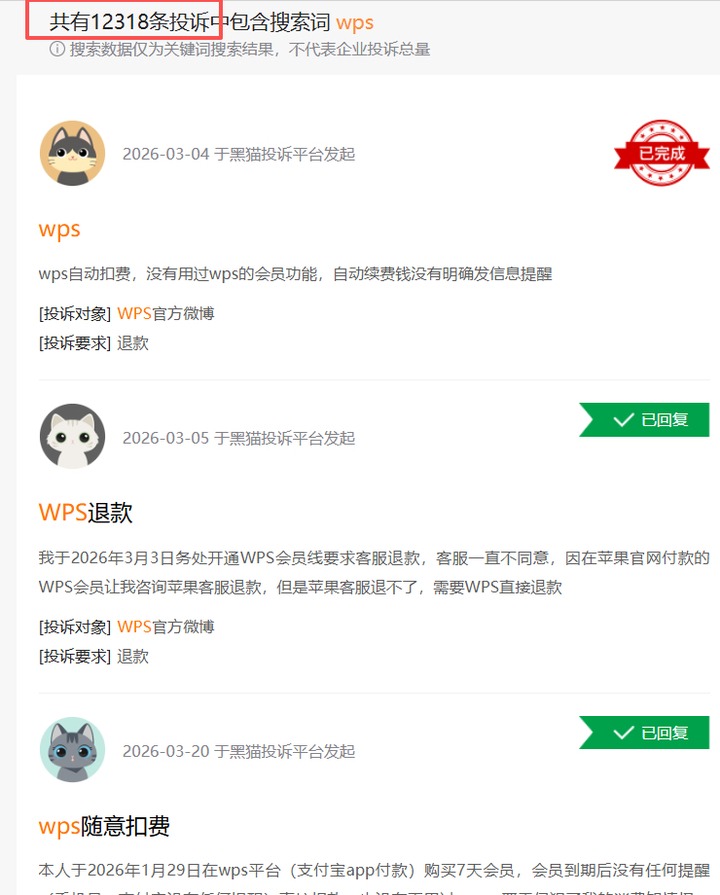Viewport: 720px width, 895px height.
Task: Click WPS官方微博 target in second complaint
Action: (166, 627)
